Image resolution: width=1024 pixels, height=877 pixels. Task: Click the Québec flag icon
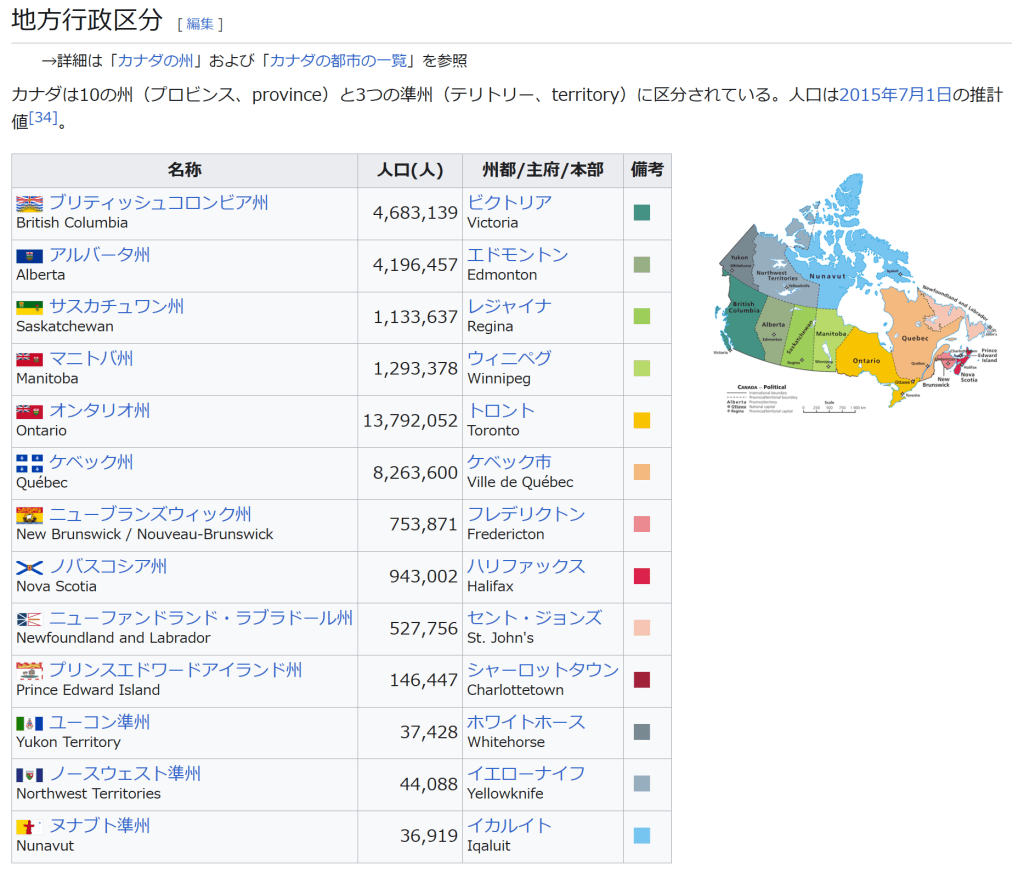click(30, 463)
